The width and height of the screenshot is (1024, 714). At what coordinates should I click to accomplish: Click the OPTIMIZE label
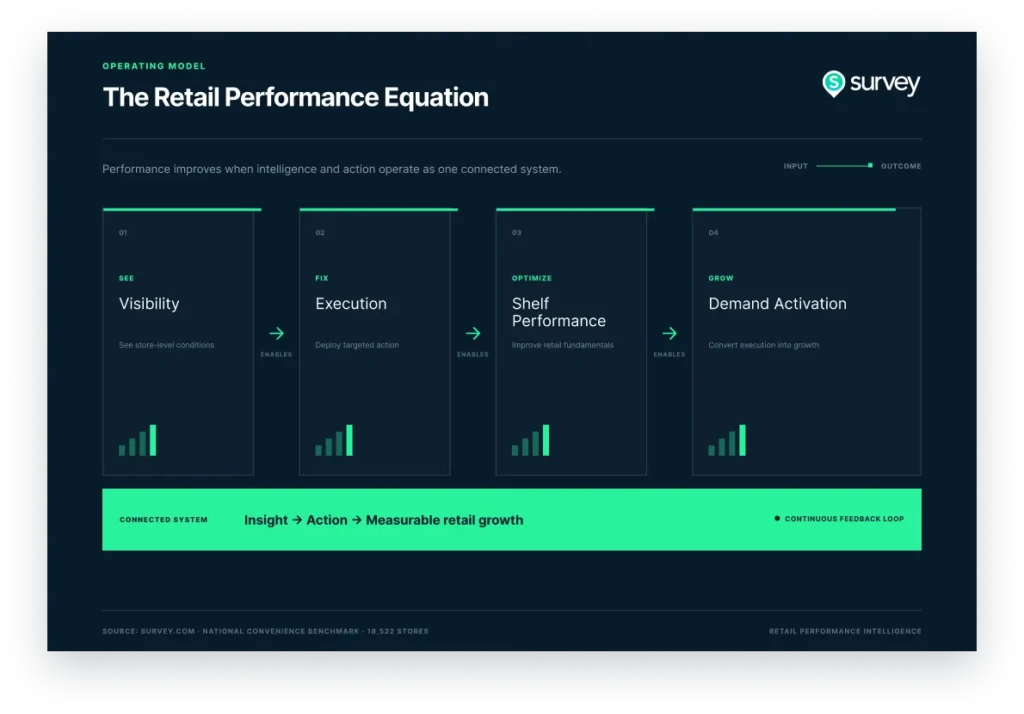tap(532, 278)
